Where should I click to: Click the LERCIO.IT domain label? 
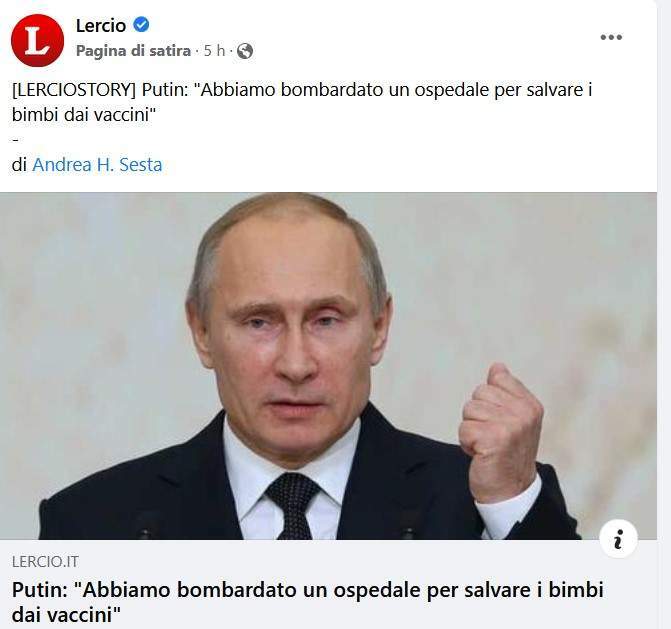point(45,561)
